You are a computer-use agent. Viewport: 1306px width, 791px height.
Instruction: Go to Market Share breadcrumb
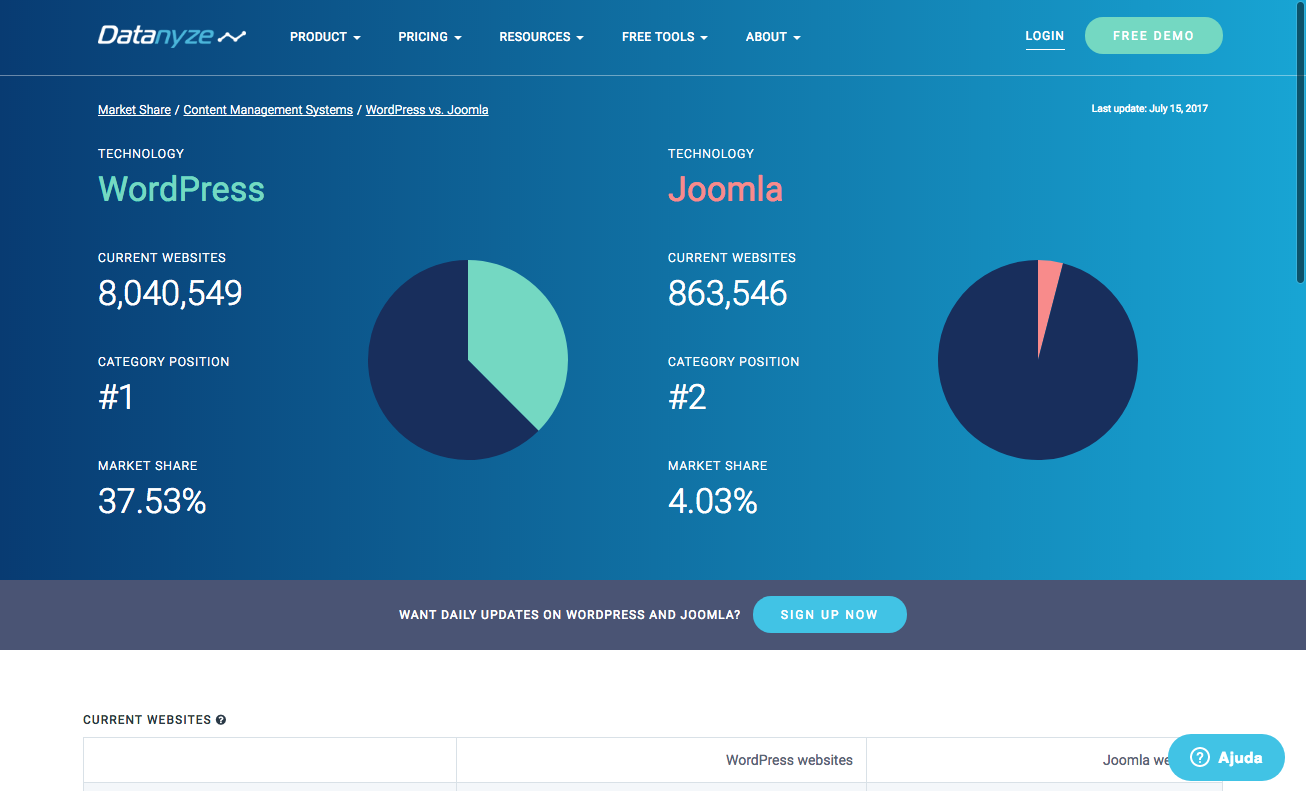[134, 110]
